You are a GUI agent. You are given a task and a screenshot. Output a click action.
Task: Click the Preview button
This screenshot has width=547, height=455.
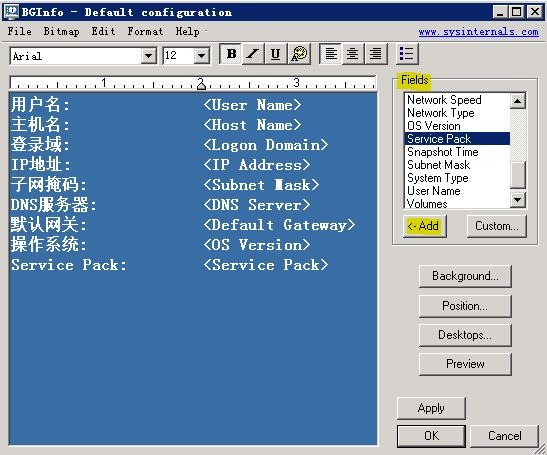point(465,364)
